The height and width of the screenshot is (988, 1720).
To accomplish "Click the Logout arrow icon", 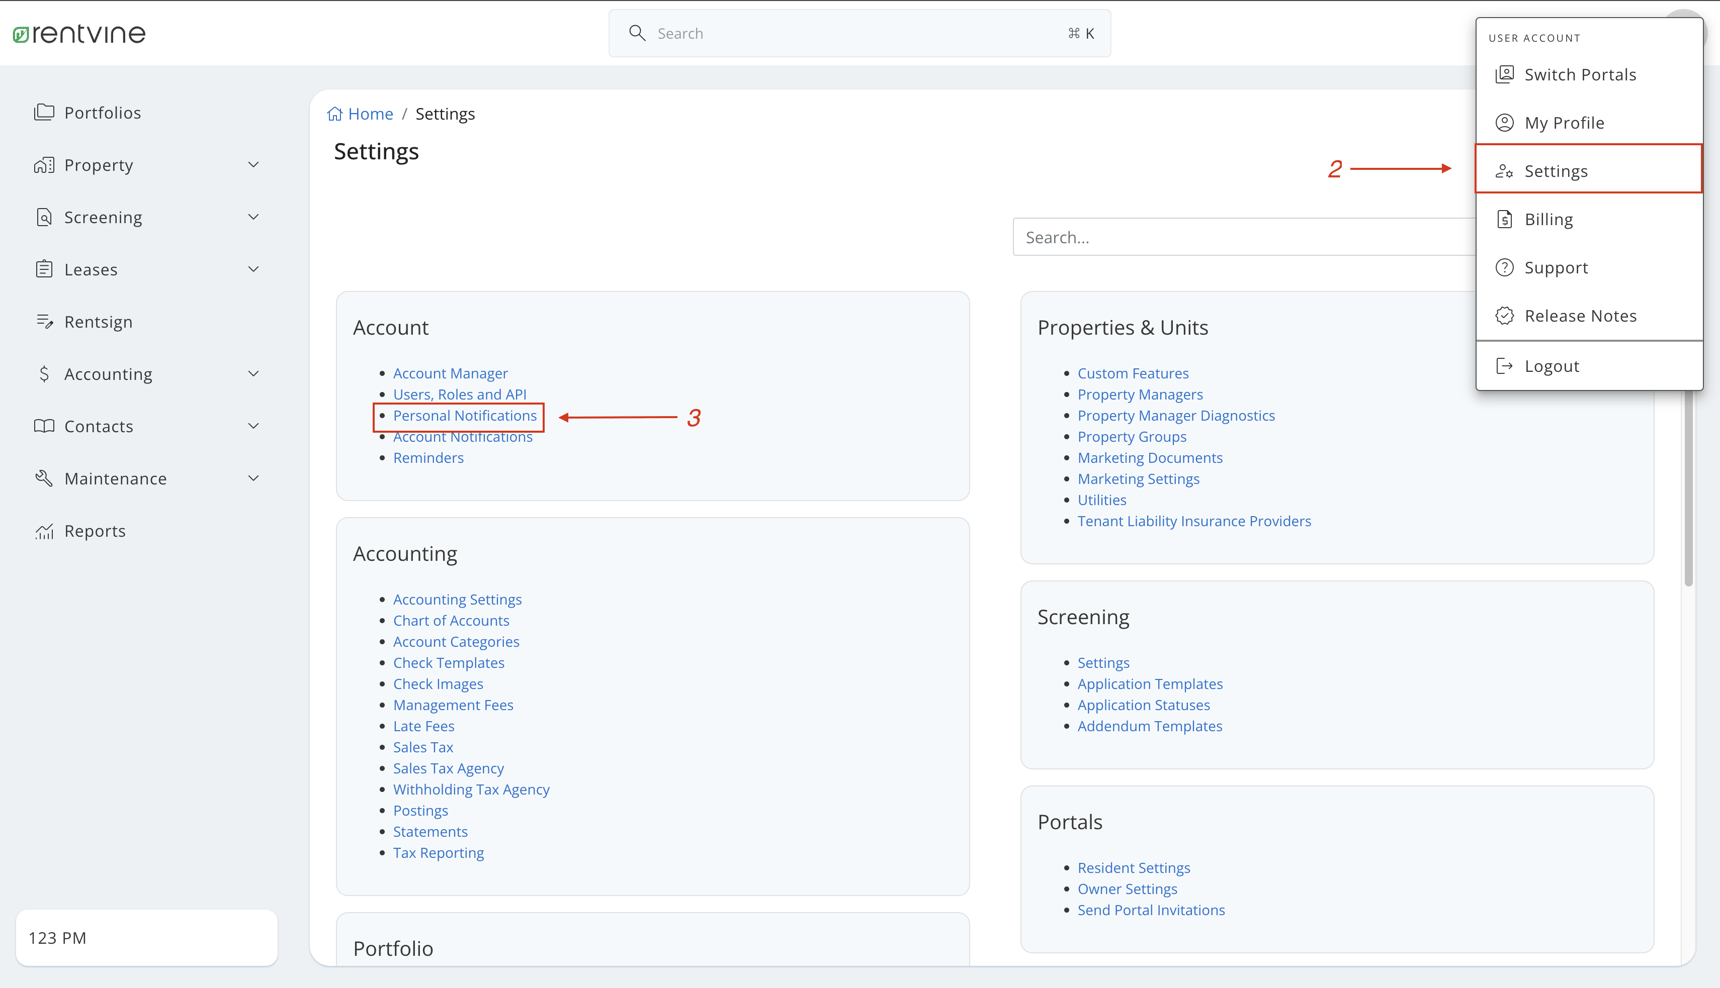I will click(1504, 366).
